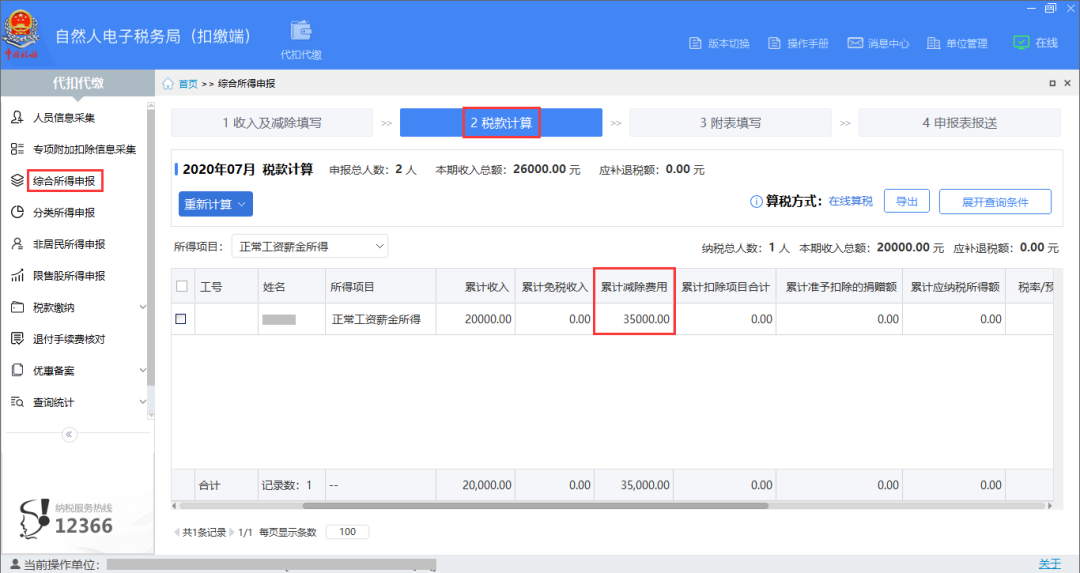Click the current operator user icon in status bar
This screenshot has width=1080, height=573.
pyautogui.click(x=15, y=565)
